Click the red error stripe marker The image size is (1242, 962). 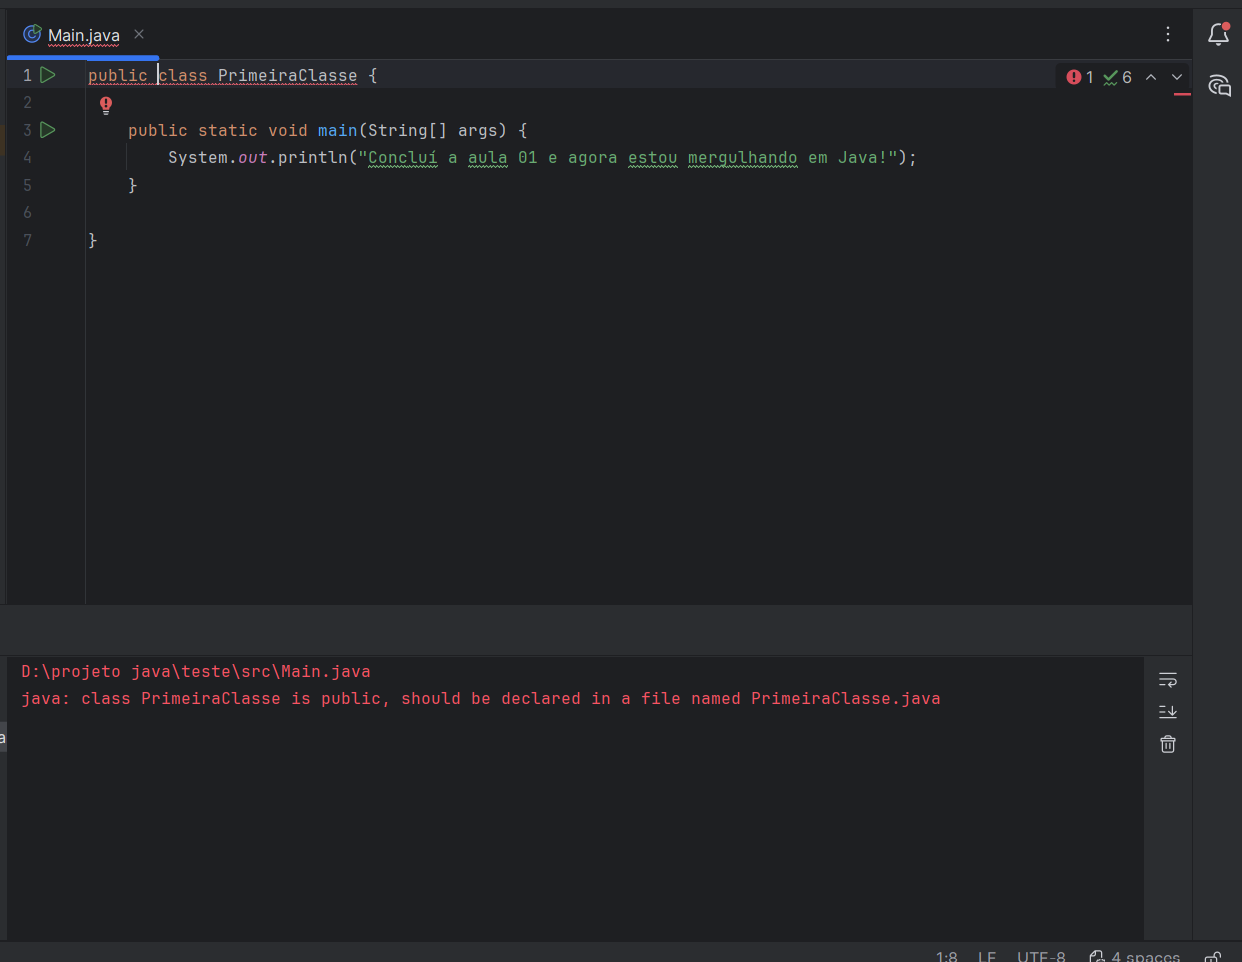1182,94
